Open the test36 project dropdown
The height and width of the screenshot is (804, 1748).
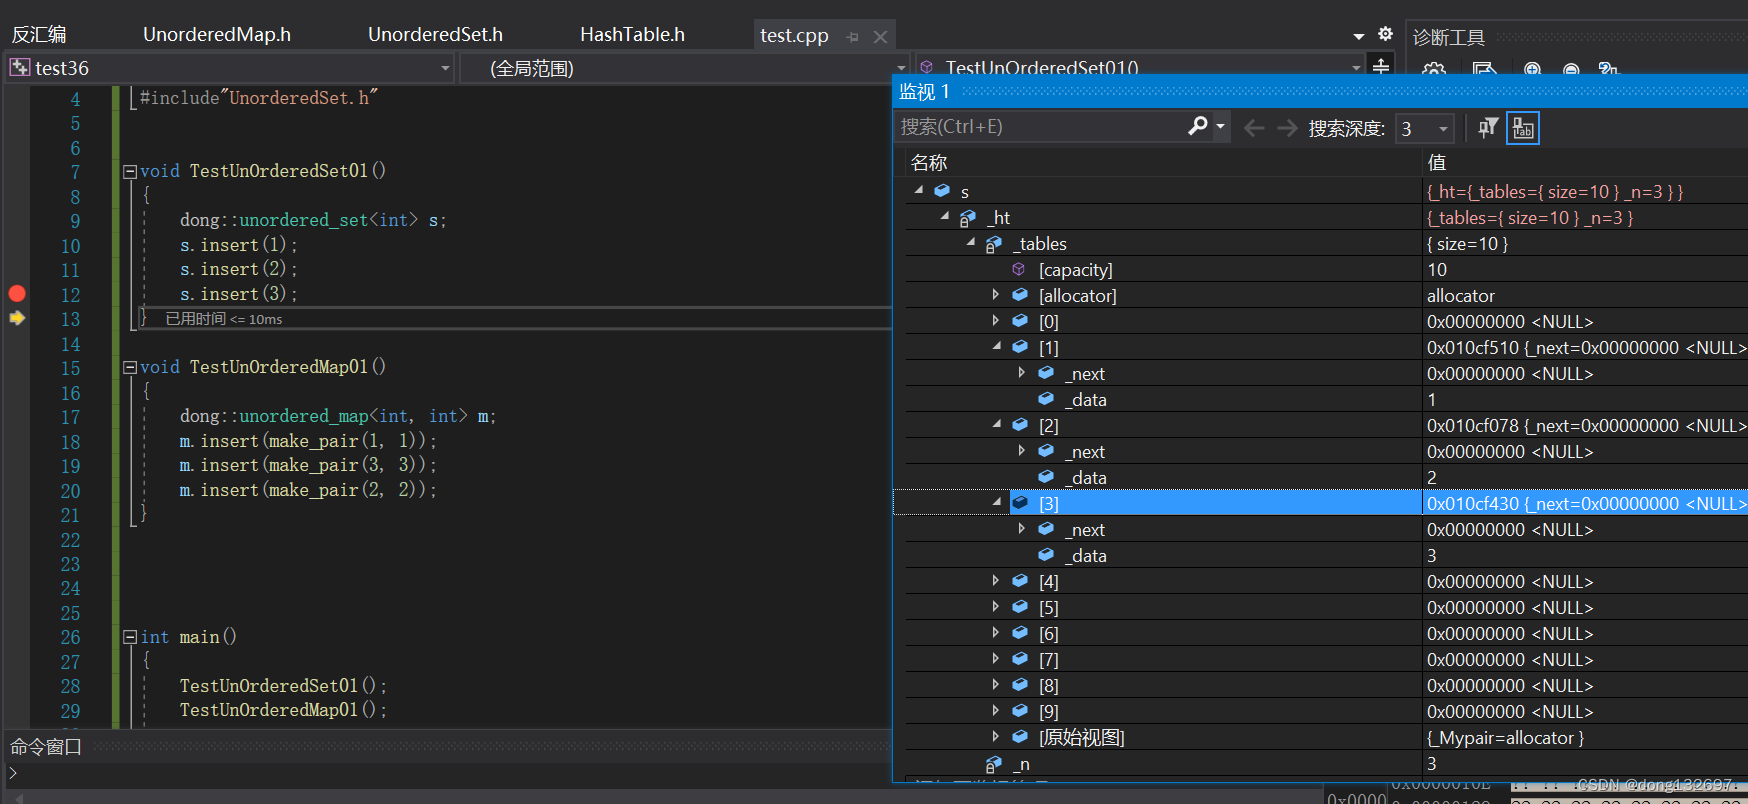point(445,68)
